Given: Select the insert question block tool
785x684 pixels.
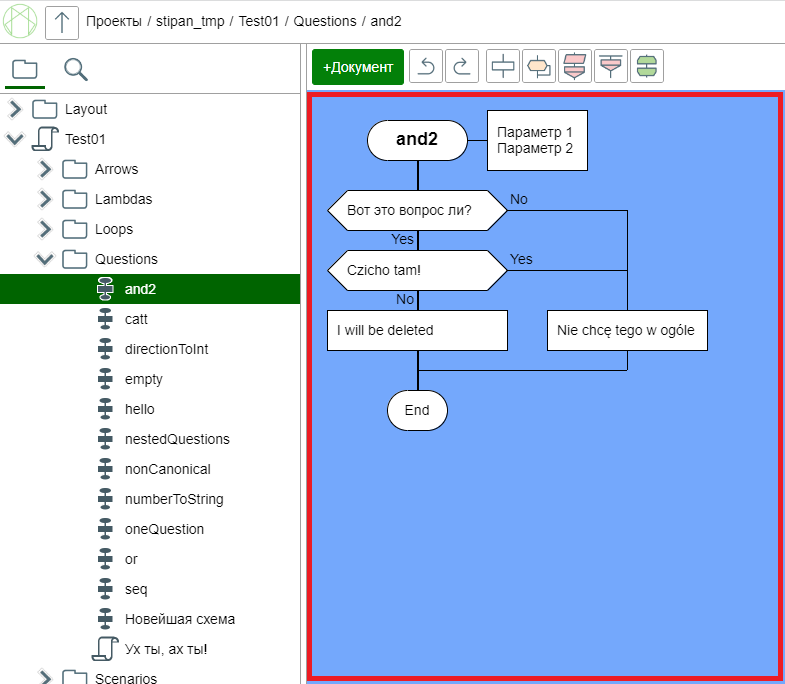Looking at the screenshot, I should click(x=539, y=67).
